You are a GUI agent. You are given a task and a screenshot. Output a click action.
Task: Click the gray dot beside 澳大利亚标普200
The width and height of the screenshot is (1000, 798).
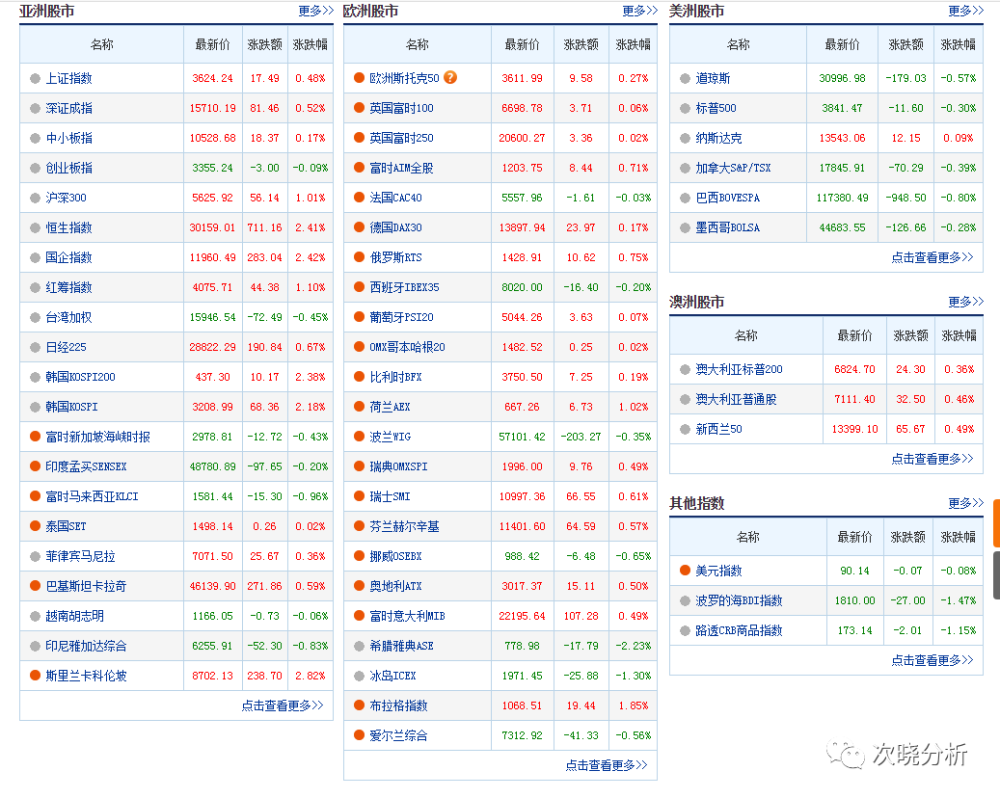point(685,369)
